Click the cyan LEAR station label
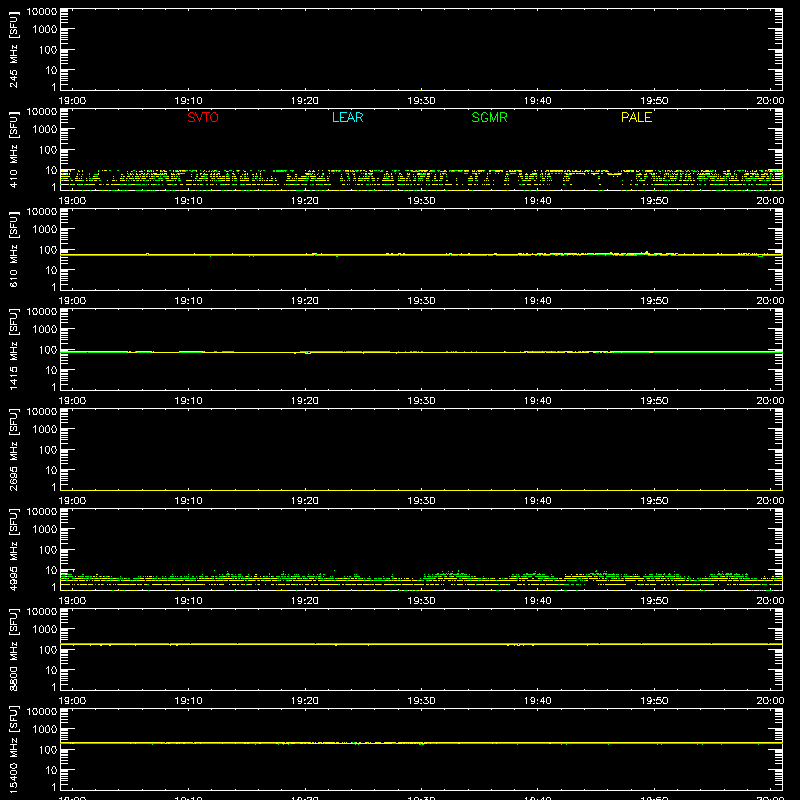The height and width of the screenshot is (800, 800). pos(347,117)
